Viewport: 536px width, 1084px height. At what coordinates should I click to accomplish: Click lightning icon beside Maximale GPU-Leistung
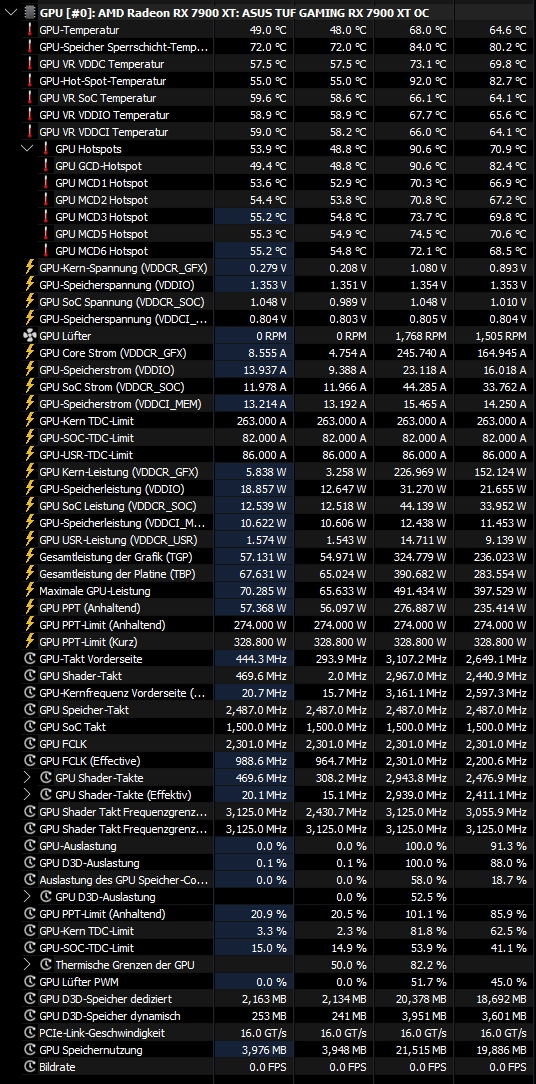point(30,590)
